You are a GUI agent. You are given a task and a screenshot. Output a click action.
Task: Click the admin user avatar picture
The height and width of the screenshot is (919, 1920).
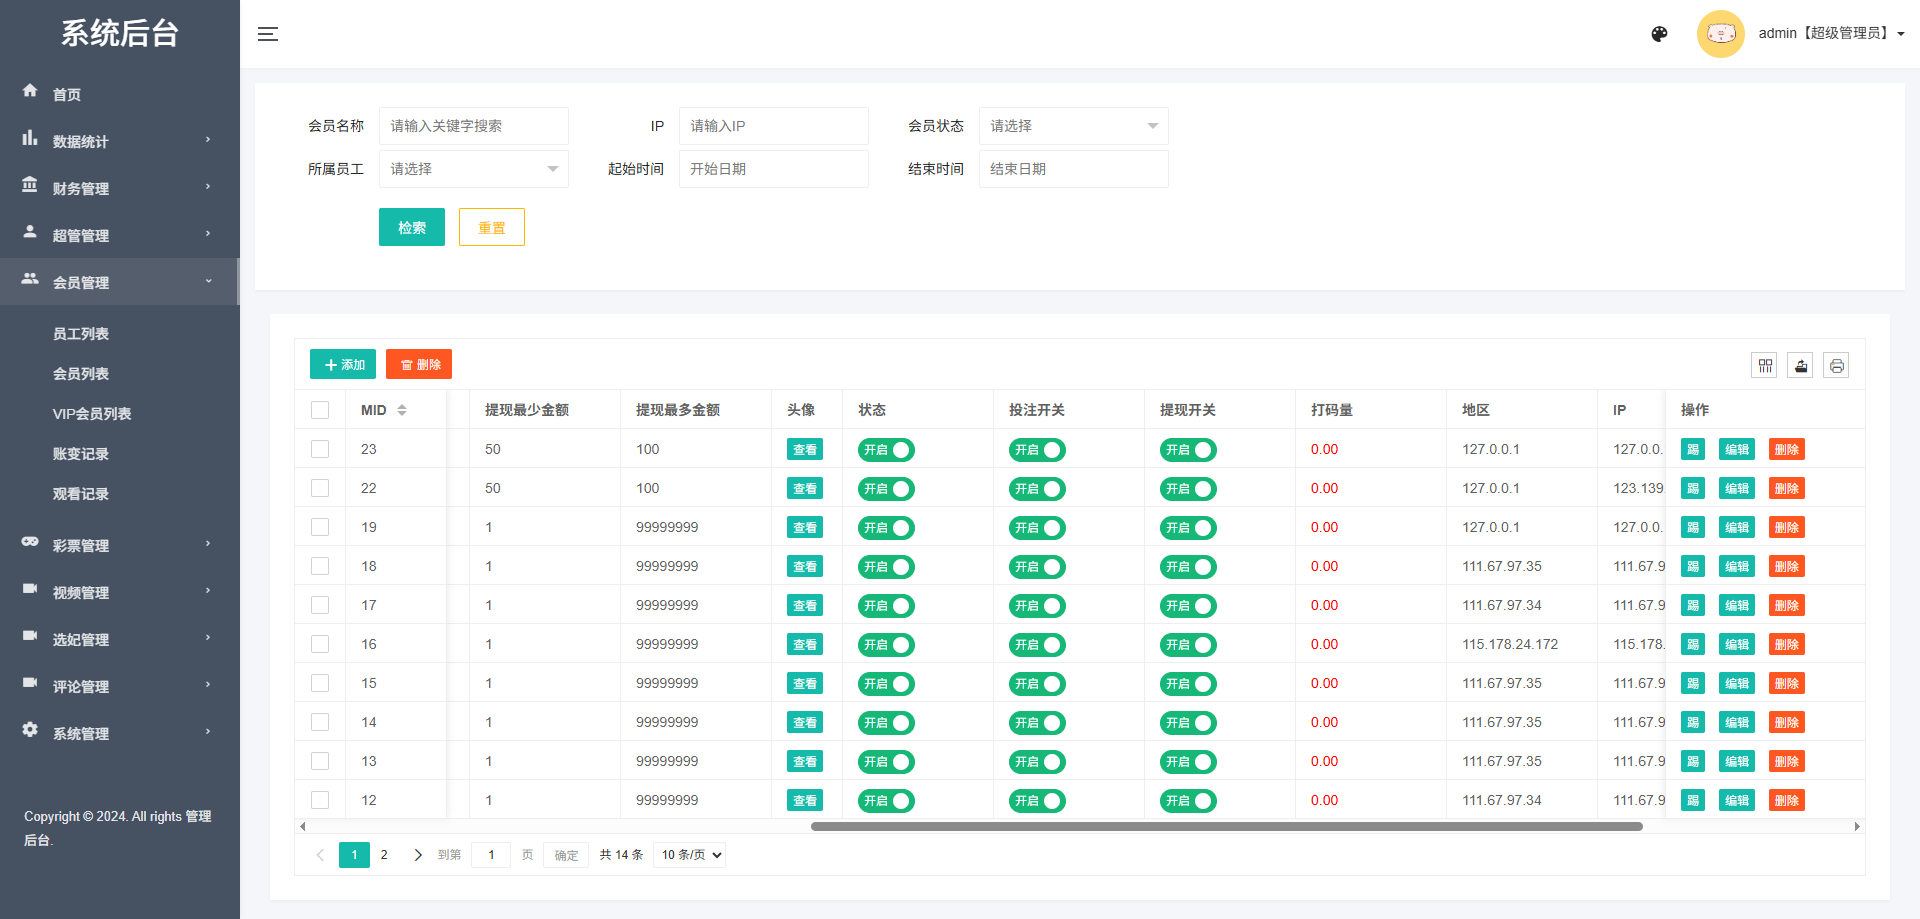(1721, 33)
